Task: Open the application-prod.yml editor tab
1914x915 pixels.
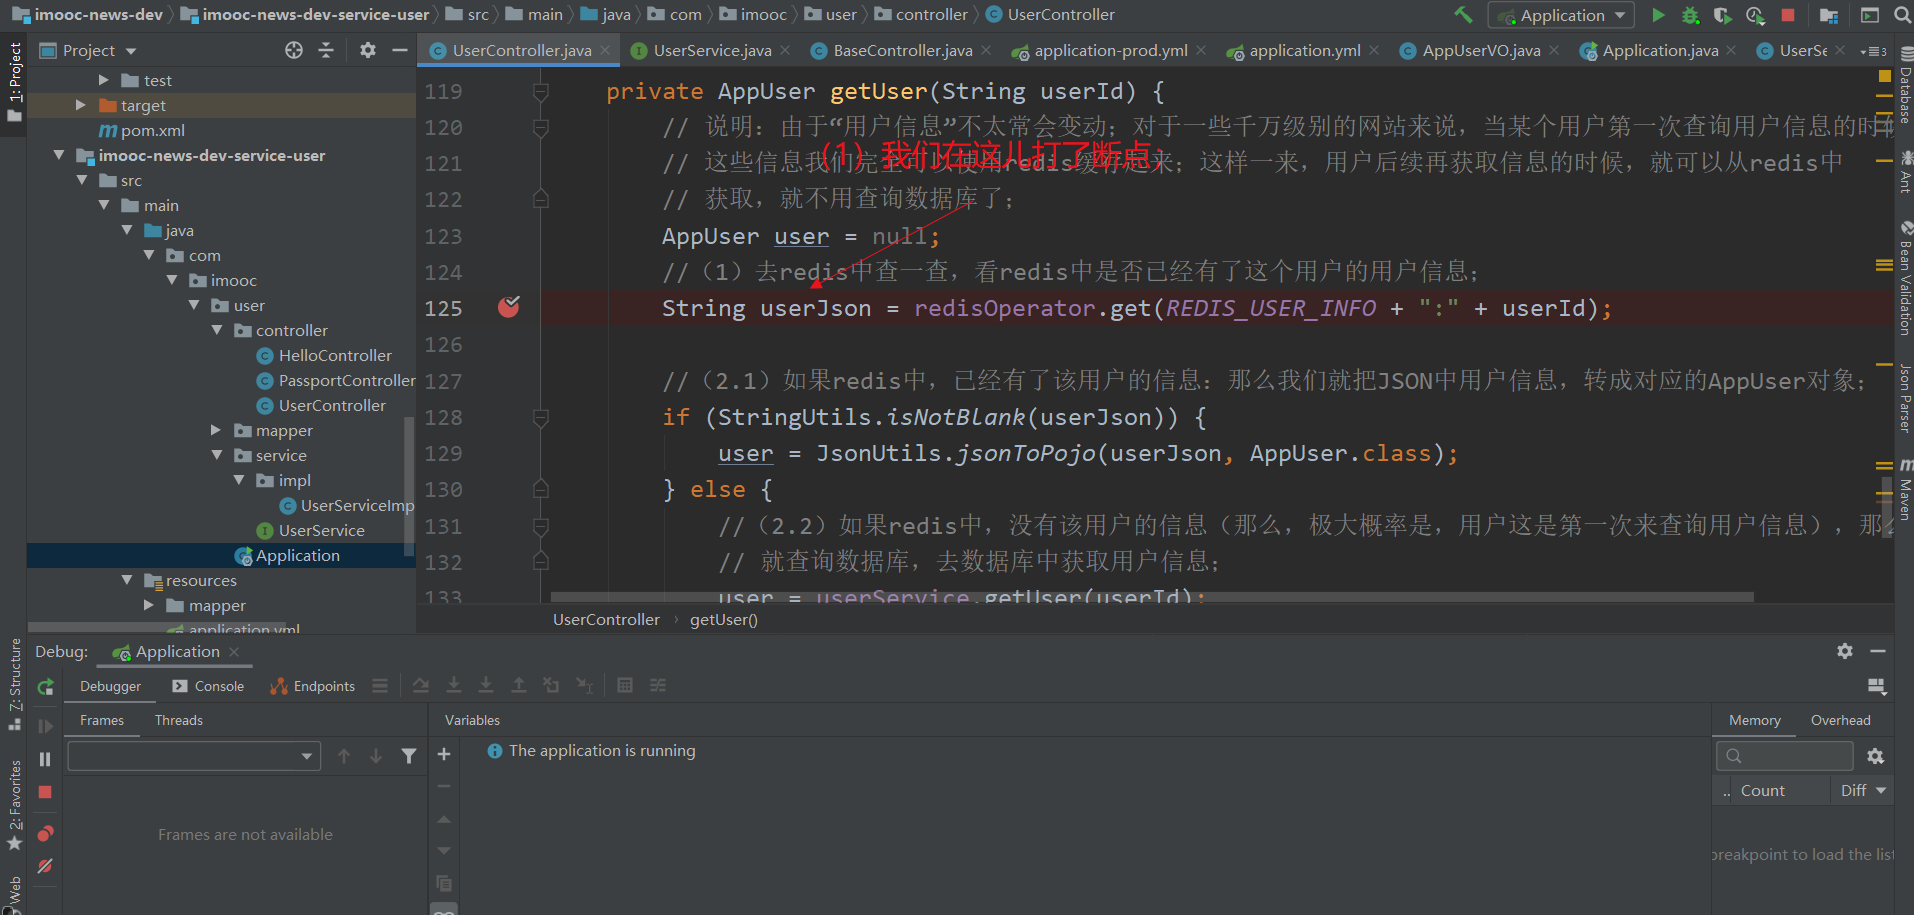Action: click(x=1109, y=50)
